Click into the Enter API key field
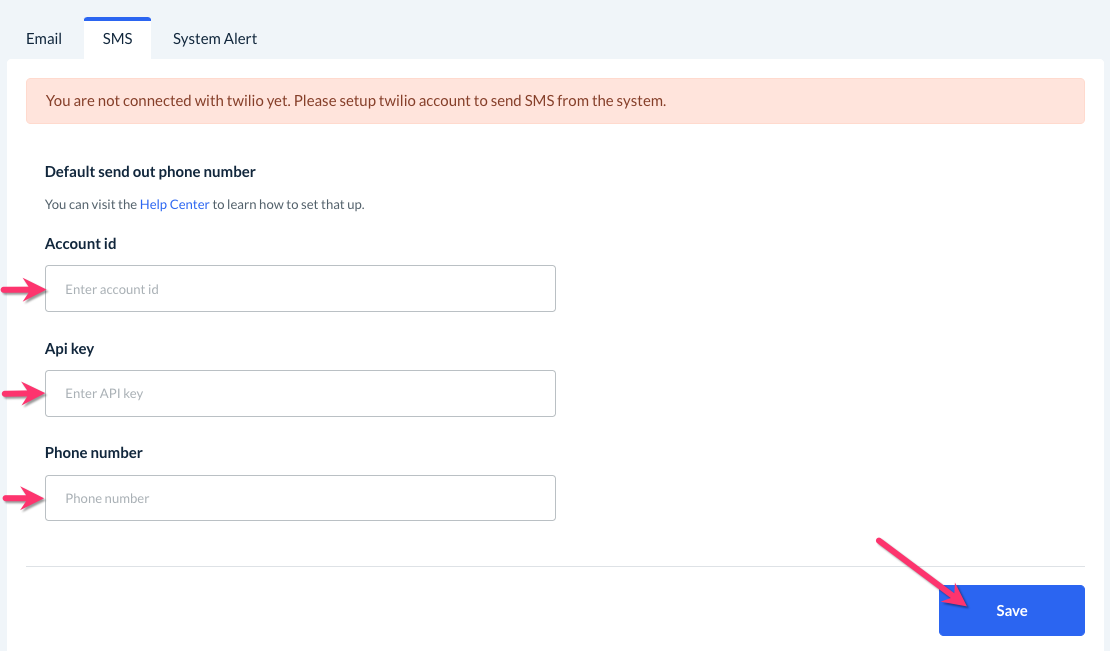1110x651 pixels. [x=300, y=393]
